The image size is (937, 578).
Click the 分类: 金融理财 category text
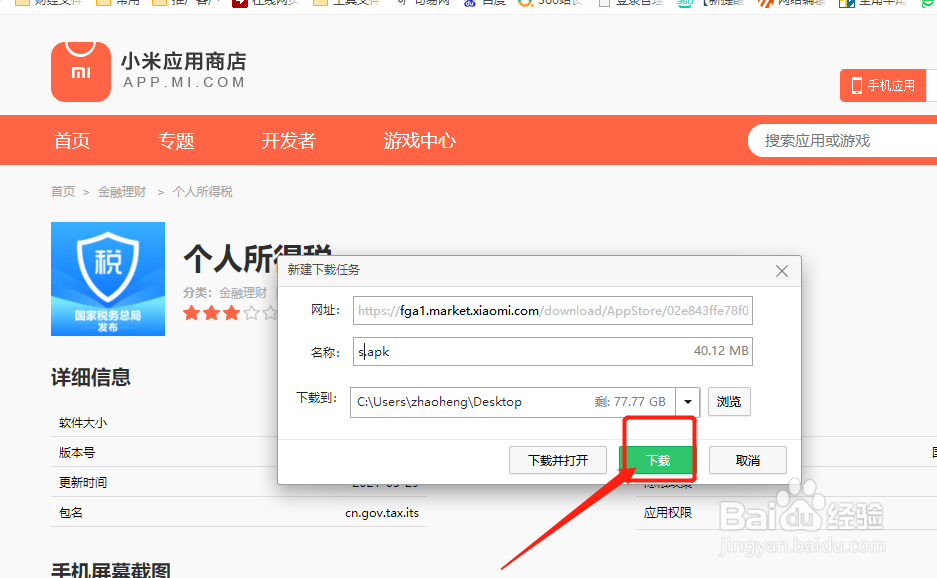(225, 293)
